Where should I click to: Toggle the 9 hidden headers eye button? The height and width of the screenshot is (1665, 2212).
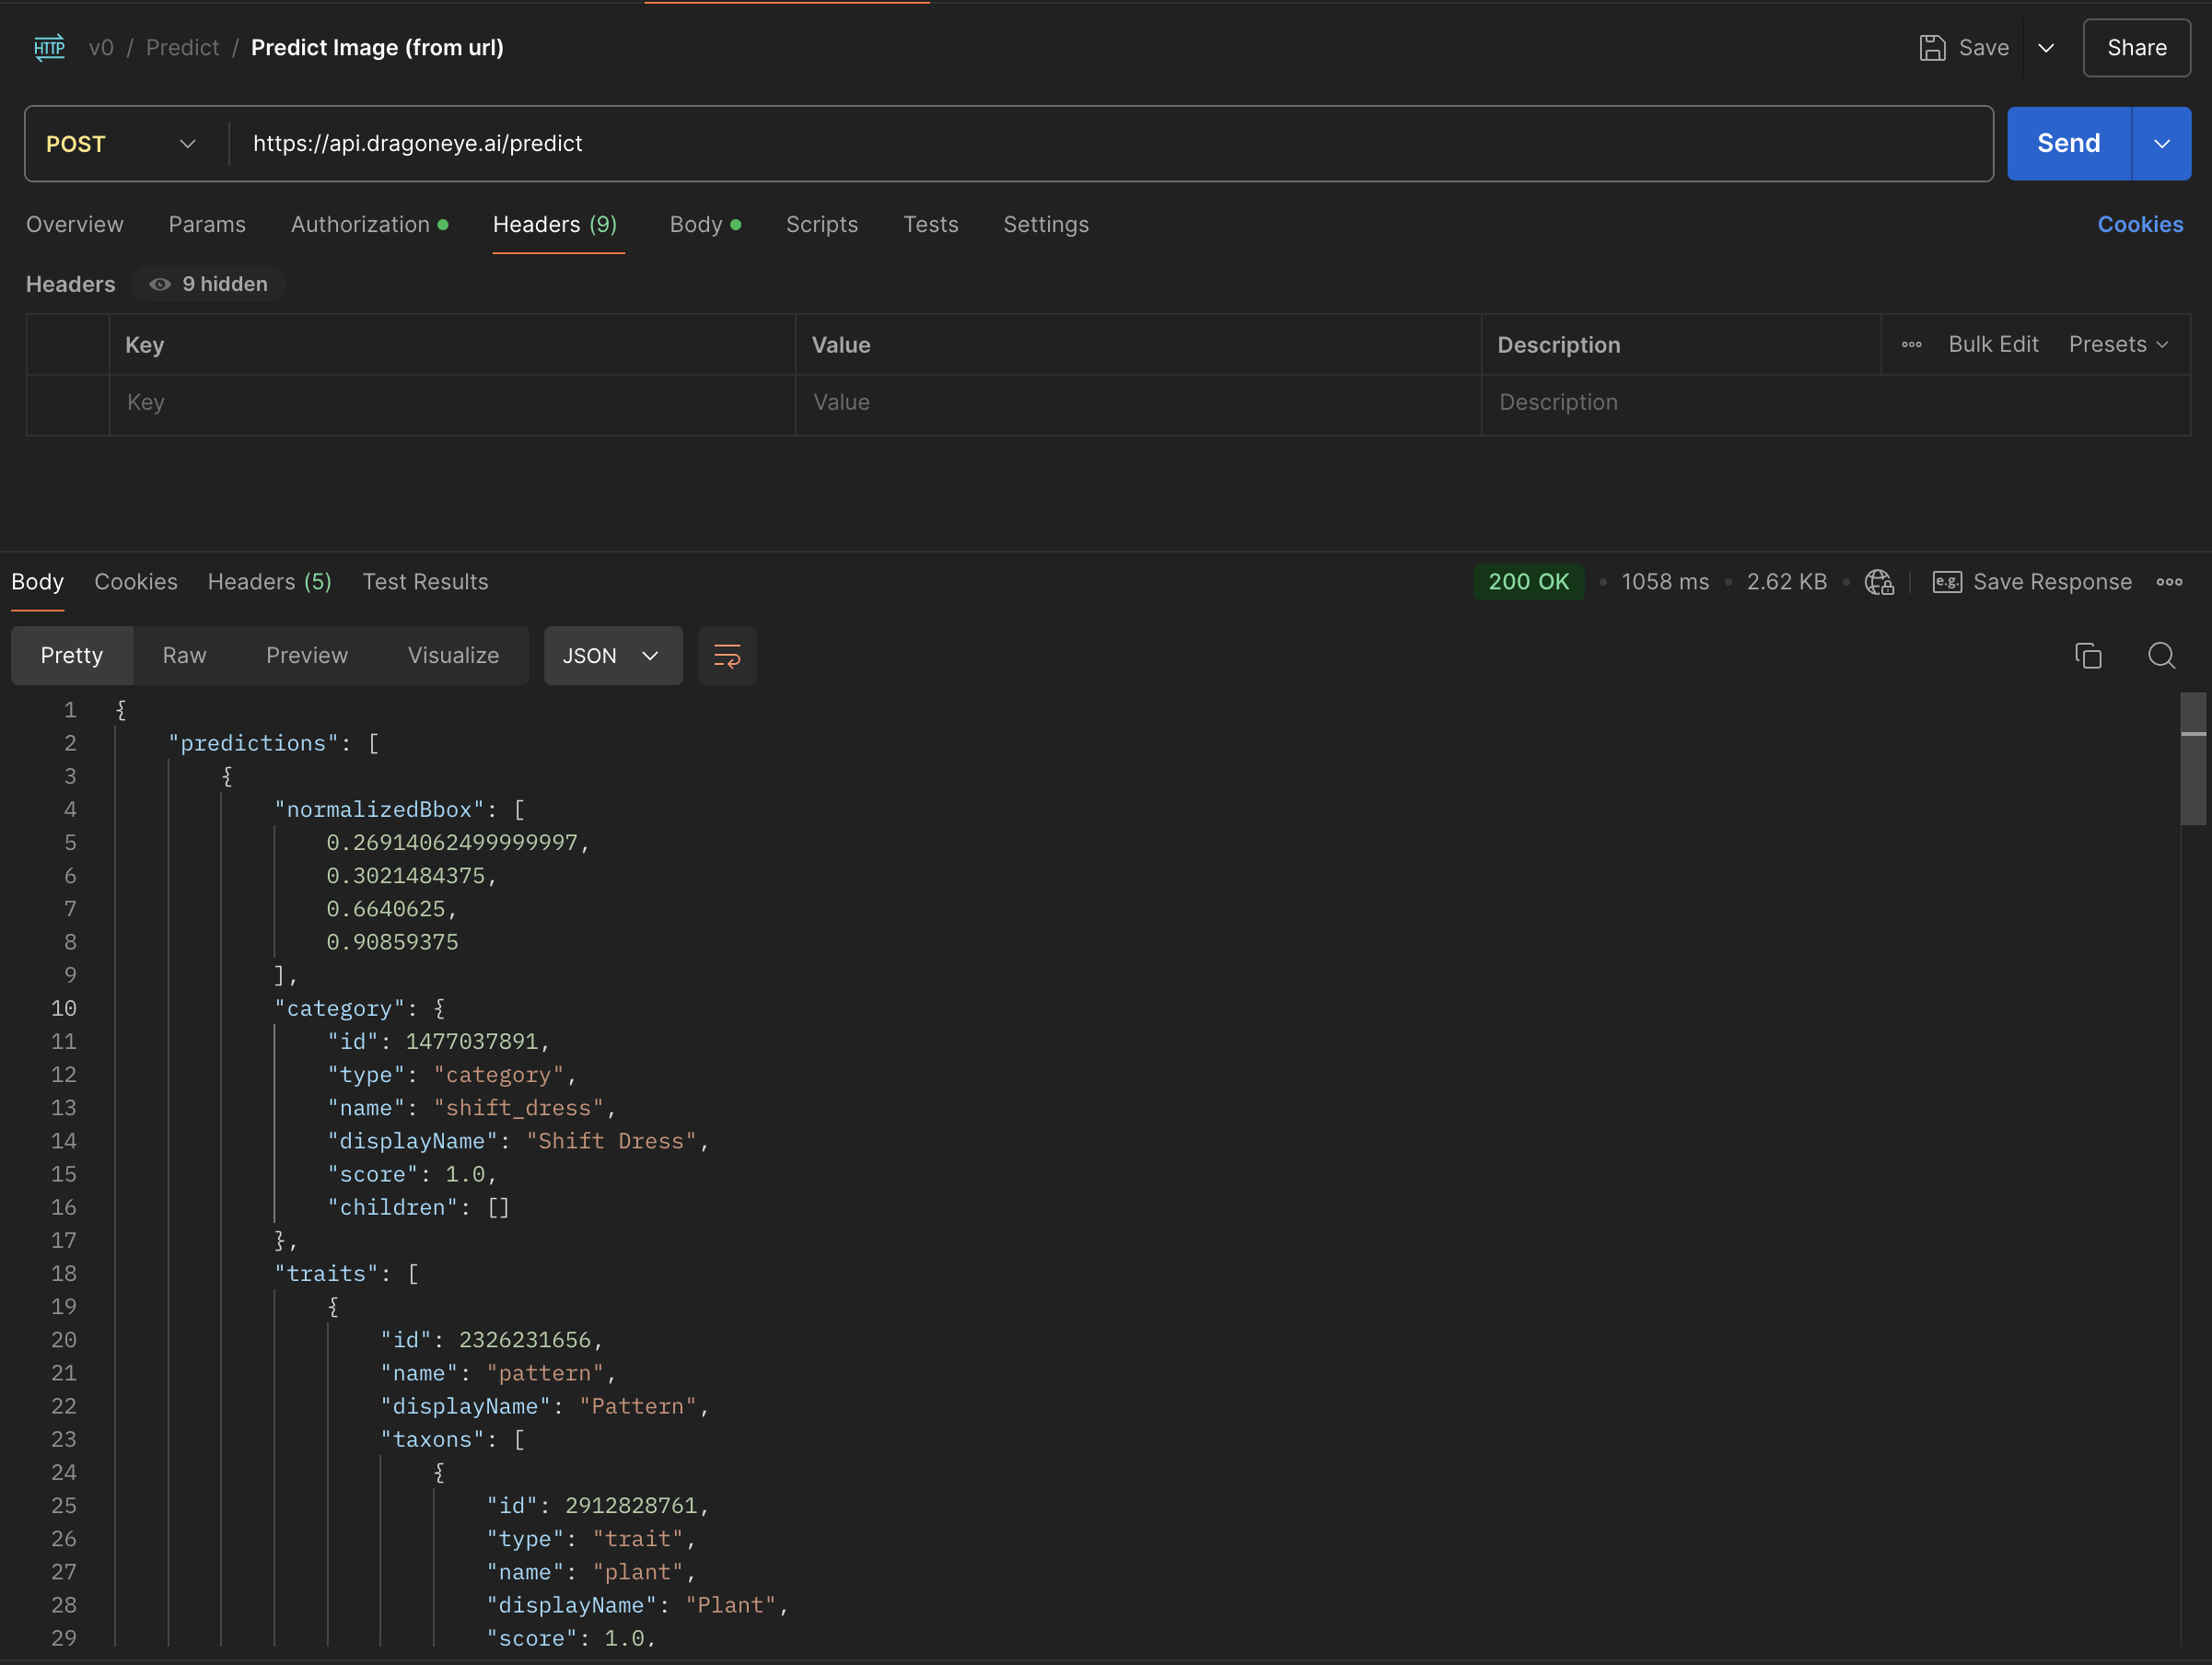click(208, 284)
